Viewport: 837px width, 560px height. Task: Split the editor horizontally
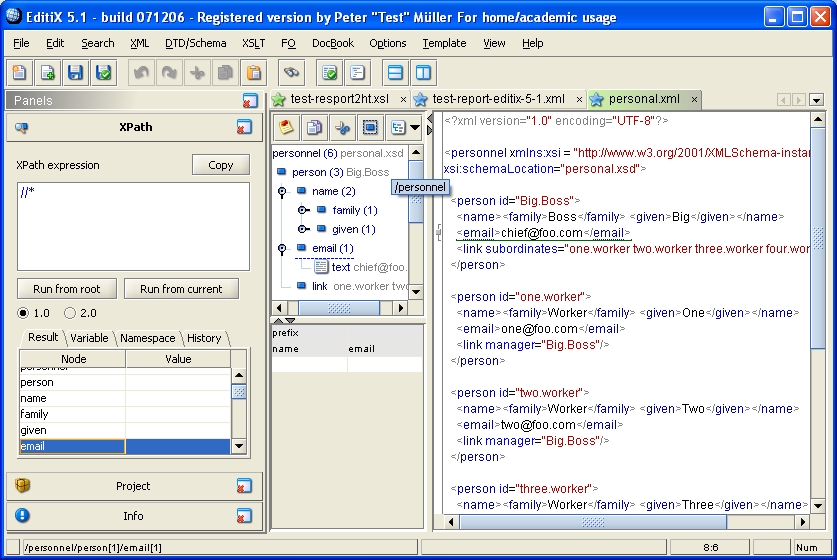pyautogui.click(x=395, y=73)
